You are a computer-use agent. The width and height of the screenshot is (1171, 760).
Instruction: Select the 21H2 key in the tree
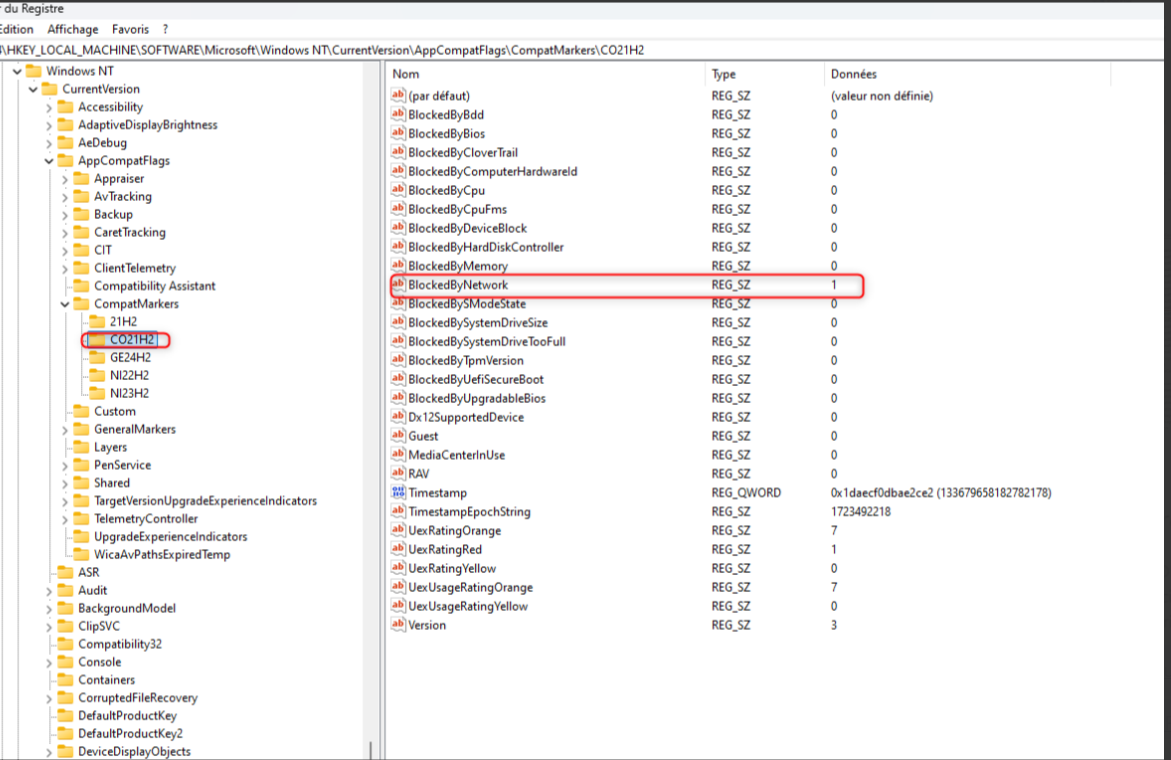pyautogui.click(x=123, y=322)
